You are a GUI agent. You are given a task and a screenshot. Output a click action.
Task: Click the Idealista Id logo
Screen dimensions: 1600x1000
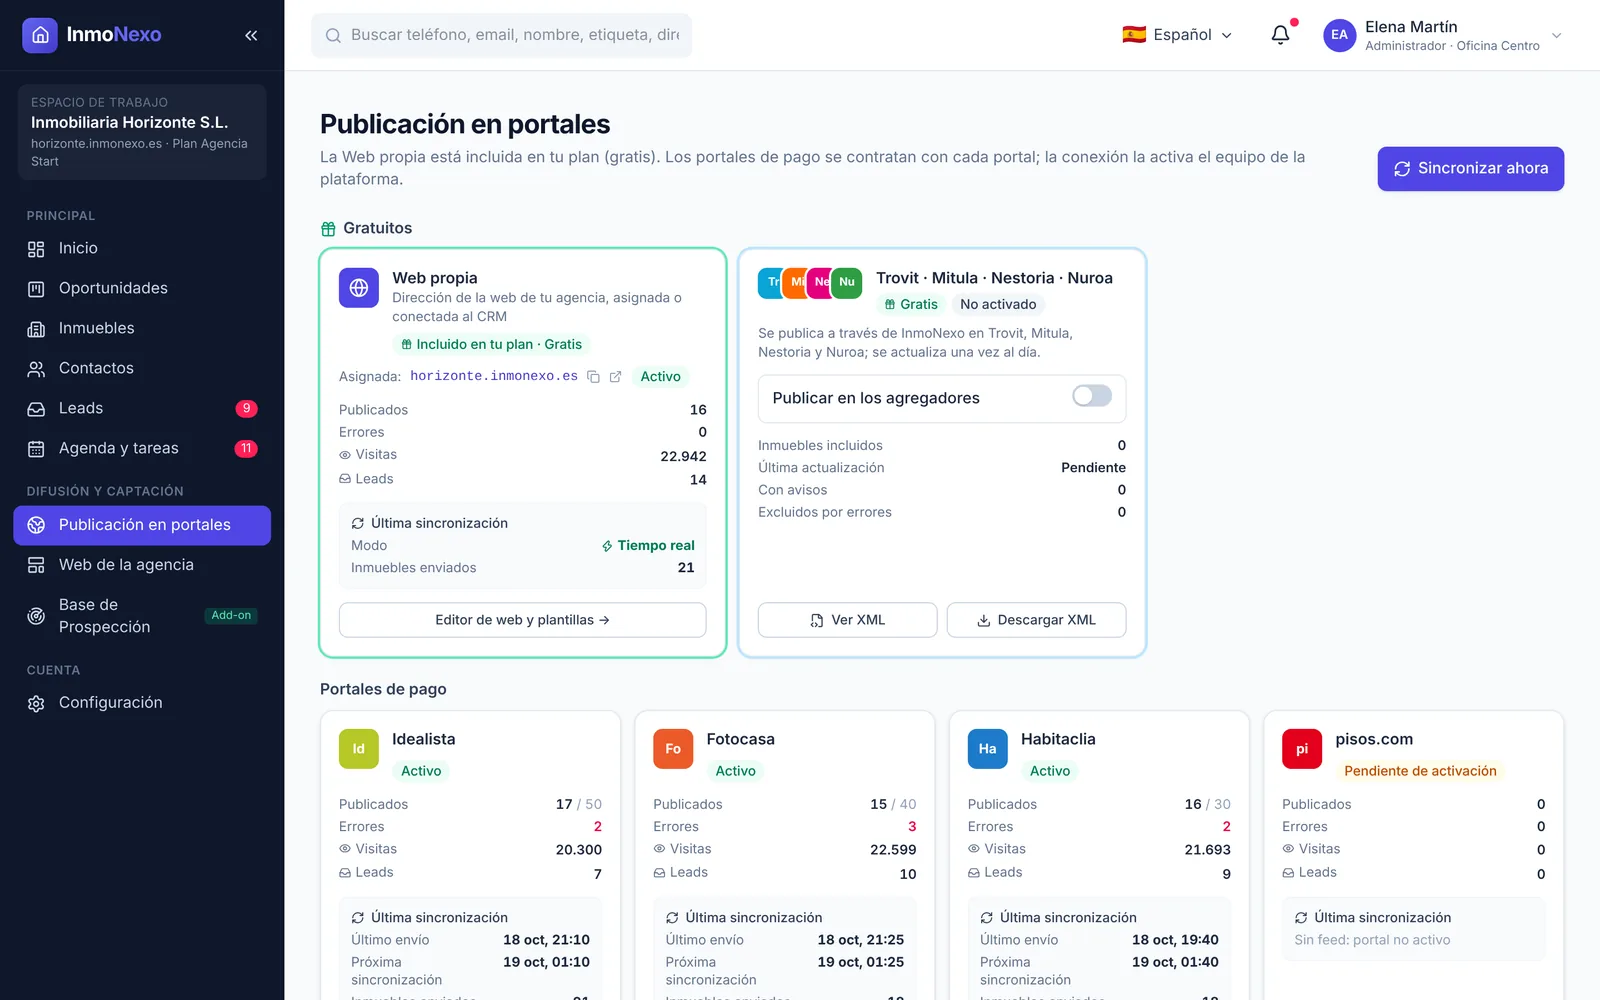pos(359,749)
